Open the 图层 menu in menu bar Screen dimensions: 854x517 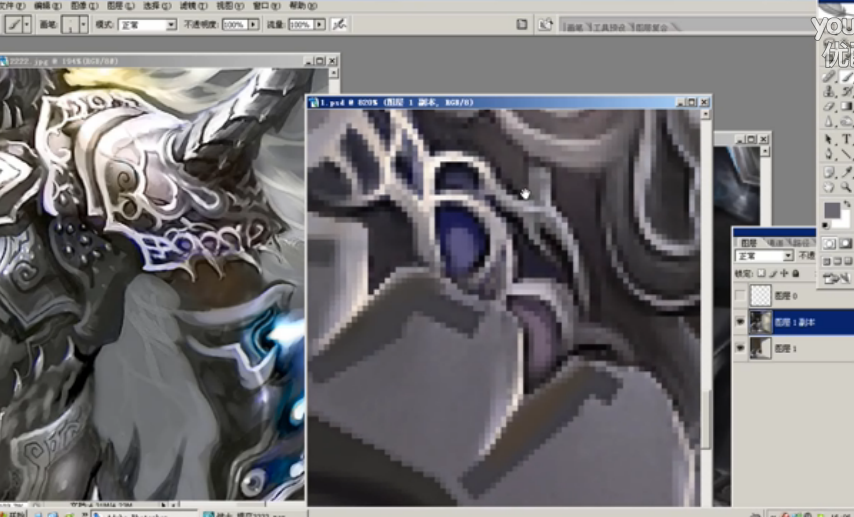121,5
